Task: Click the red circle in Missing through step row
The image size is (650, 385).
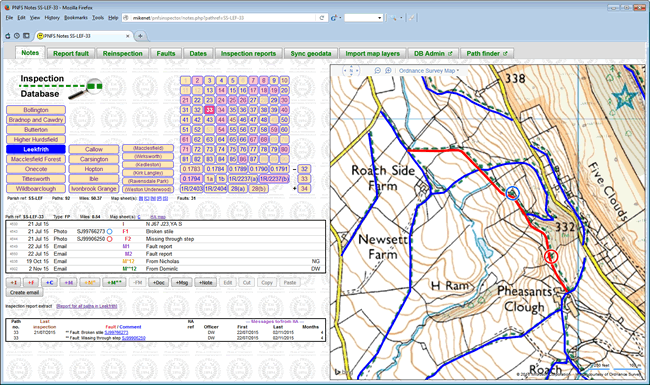Action: pyautogui.click(x=109, y=239)
